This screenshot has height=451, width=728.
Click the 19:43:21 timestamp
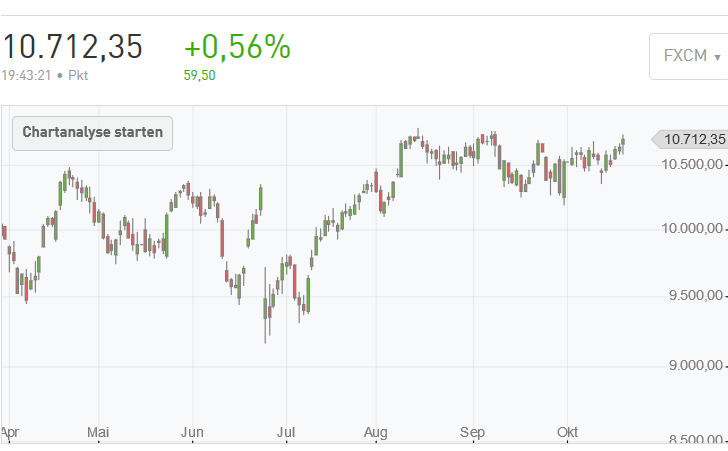coord(27,75)
